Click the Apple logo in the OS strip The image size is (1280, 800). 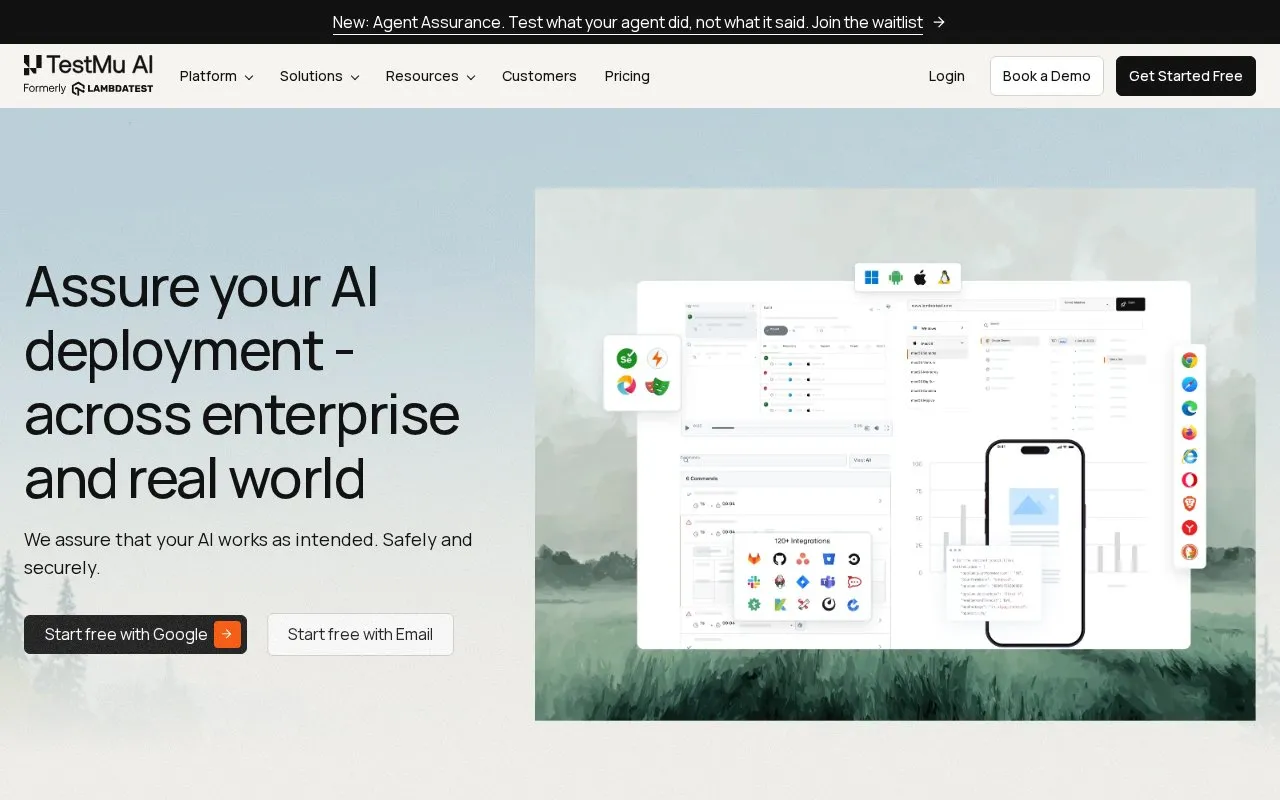pos(920,277)
